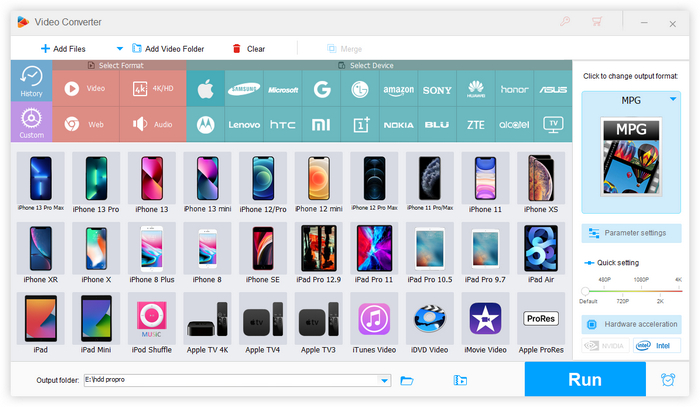
Task: Select the iPhone XS preset
Action: 541,182
